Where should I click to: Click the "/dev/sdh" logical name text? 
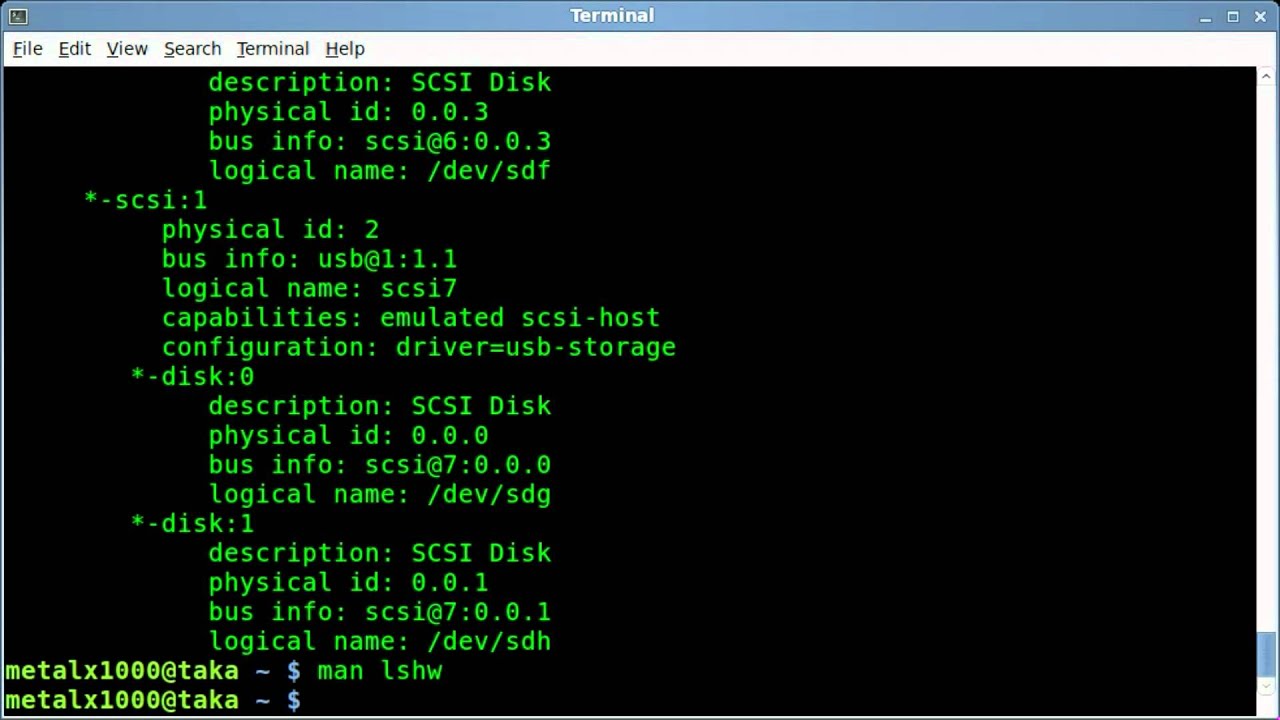click(489, 641)
